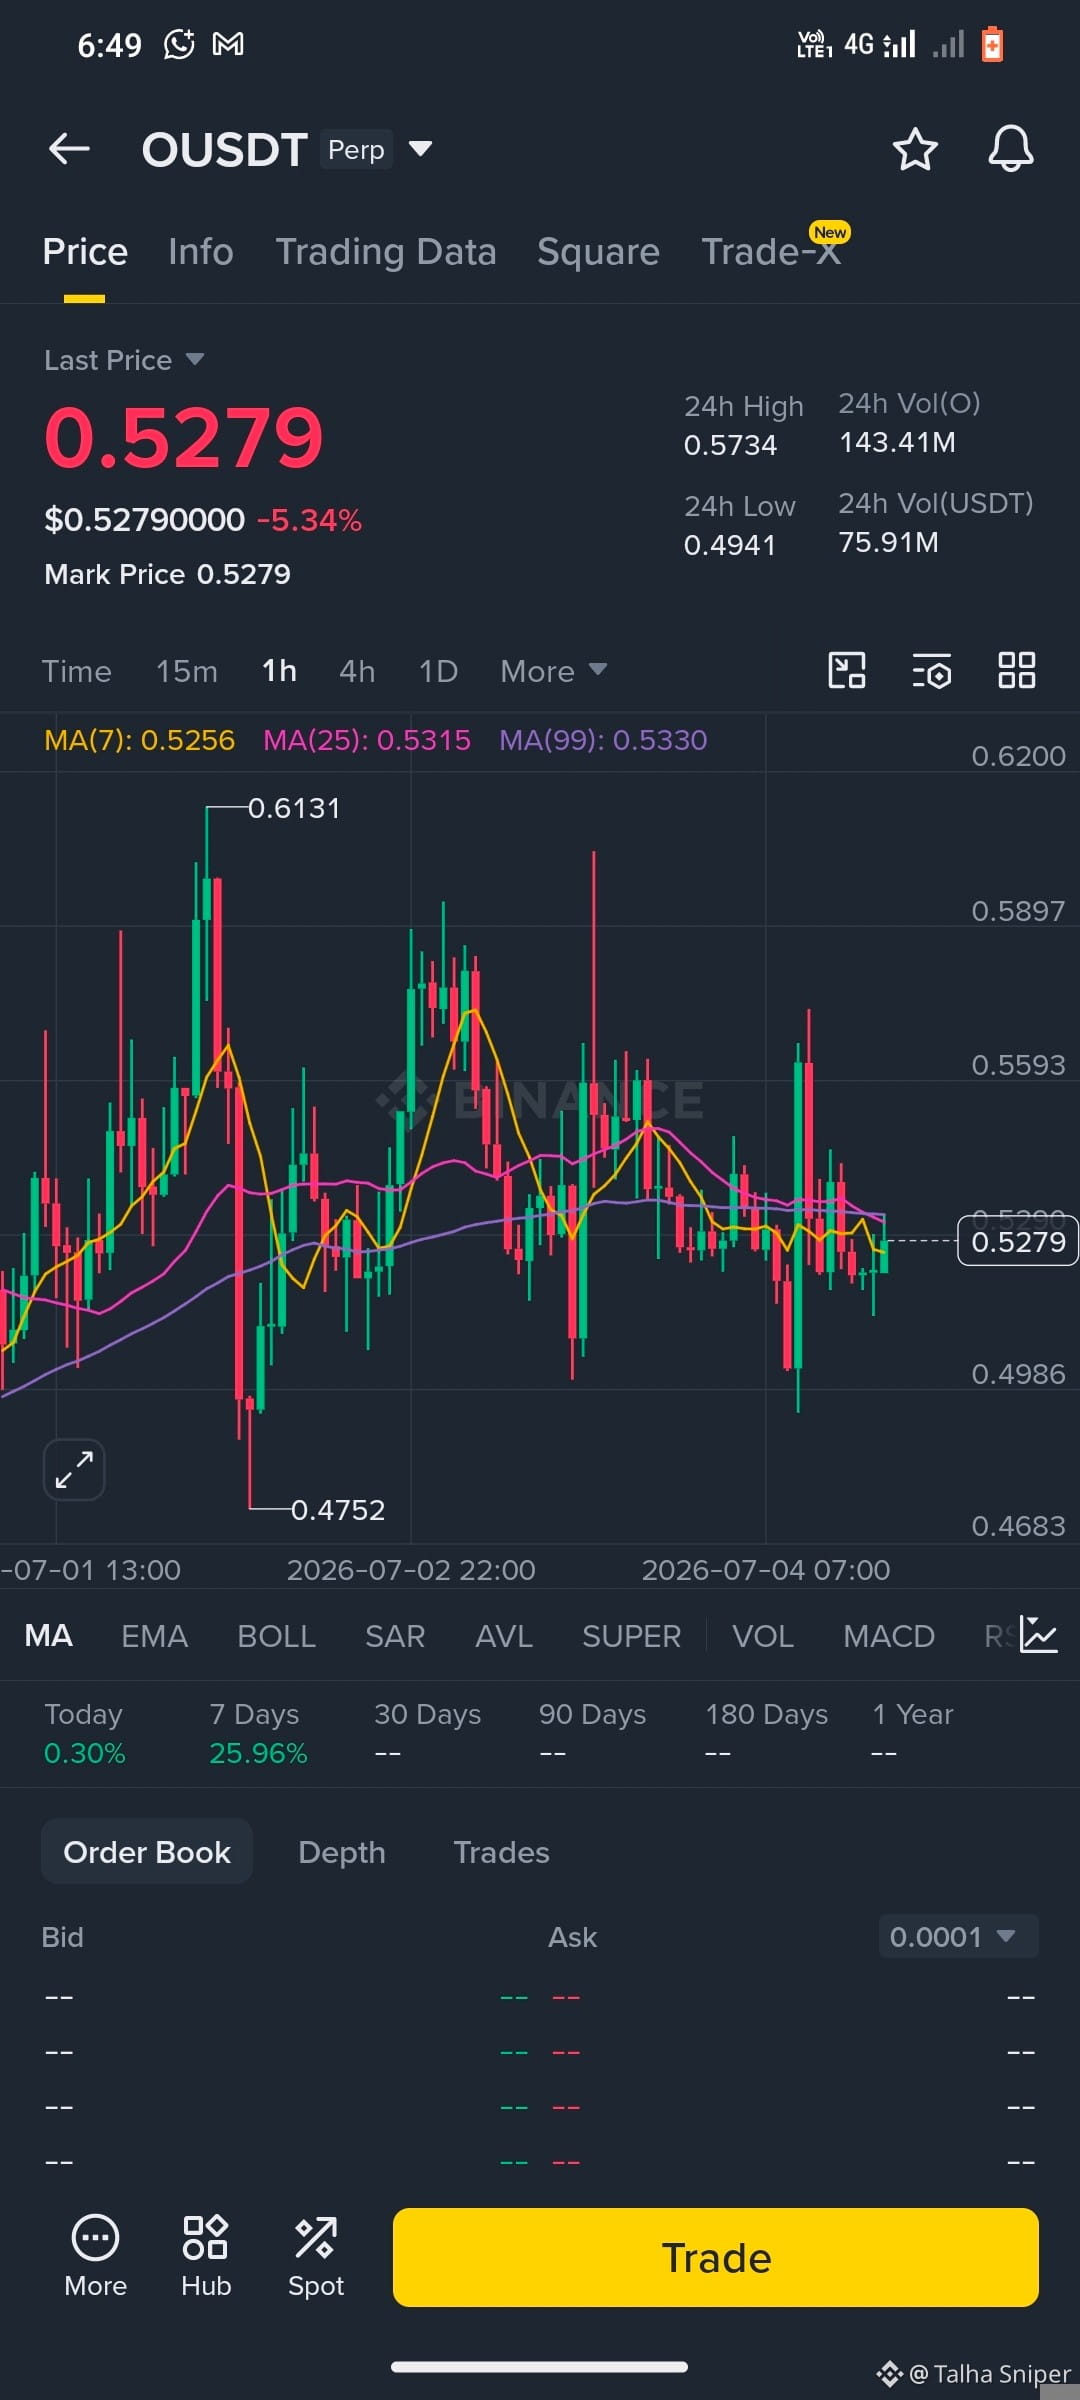The height and width of the screenshot is (2400, 1080).
Task: Tap the Perp contract label
Action: pos(356,150)
